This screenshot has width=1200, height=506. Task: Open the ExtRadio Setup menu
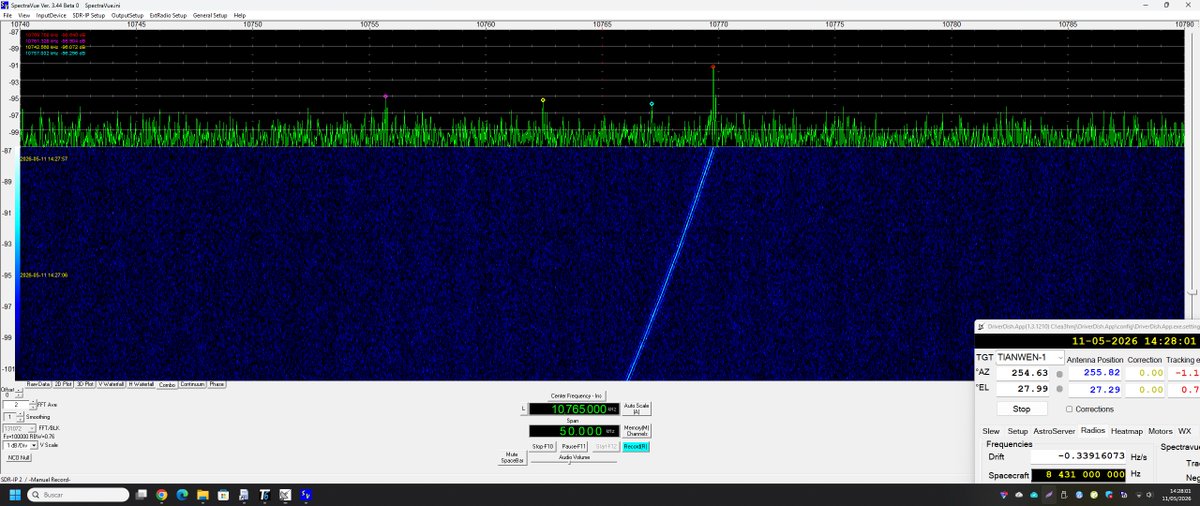[168, 16]
